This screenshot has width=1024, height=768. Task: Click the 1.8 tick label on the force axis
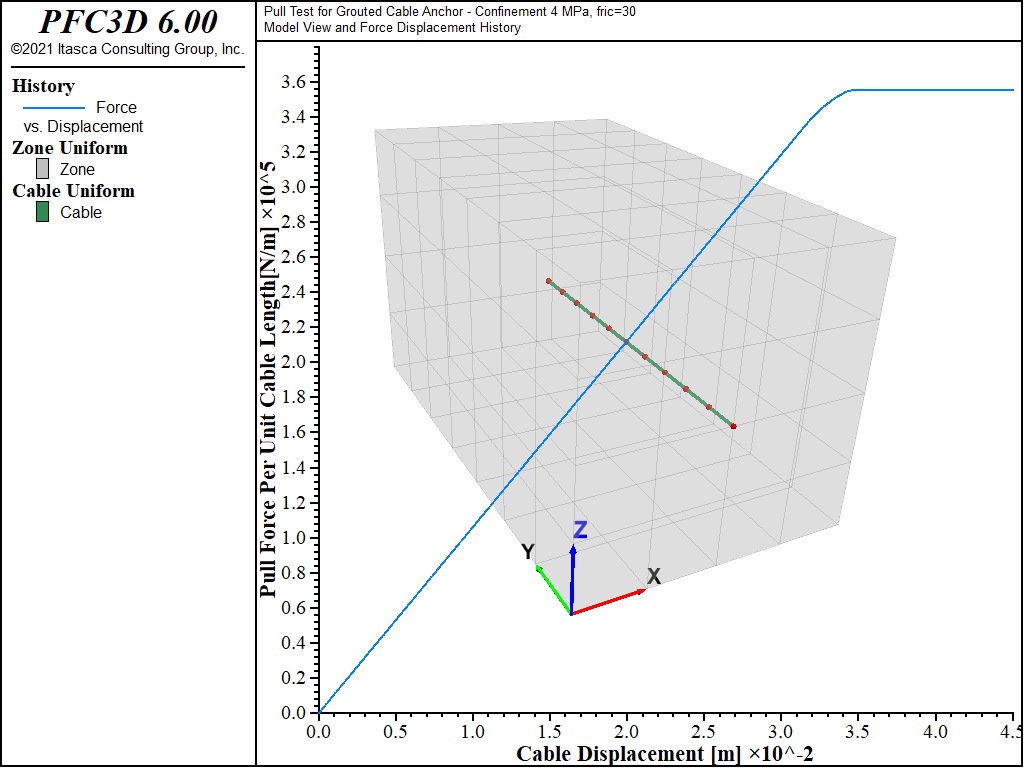tap(295, 398)
